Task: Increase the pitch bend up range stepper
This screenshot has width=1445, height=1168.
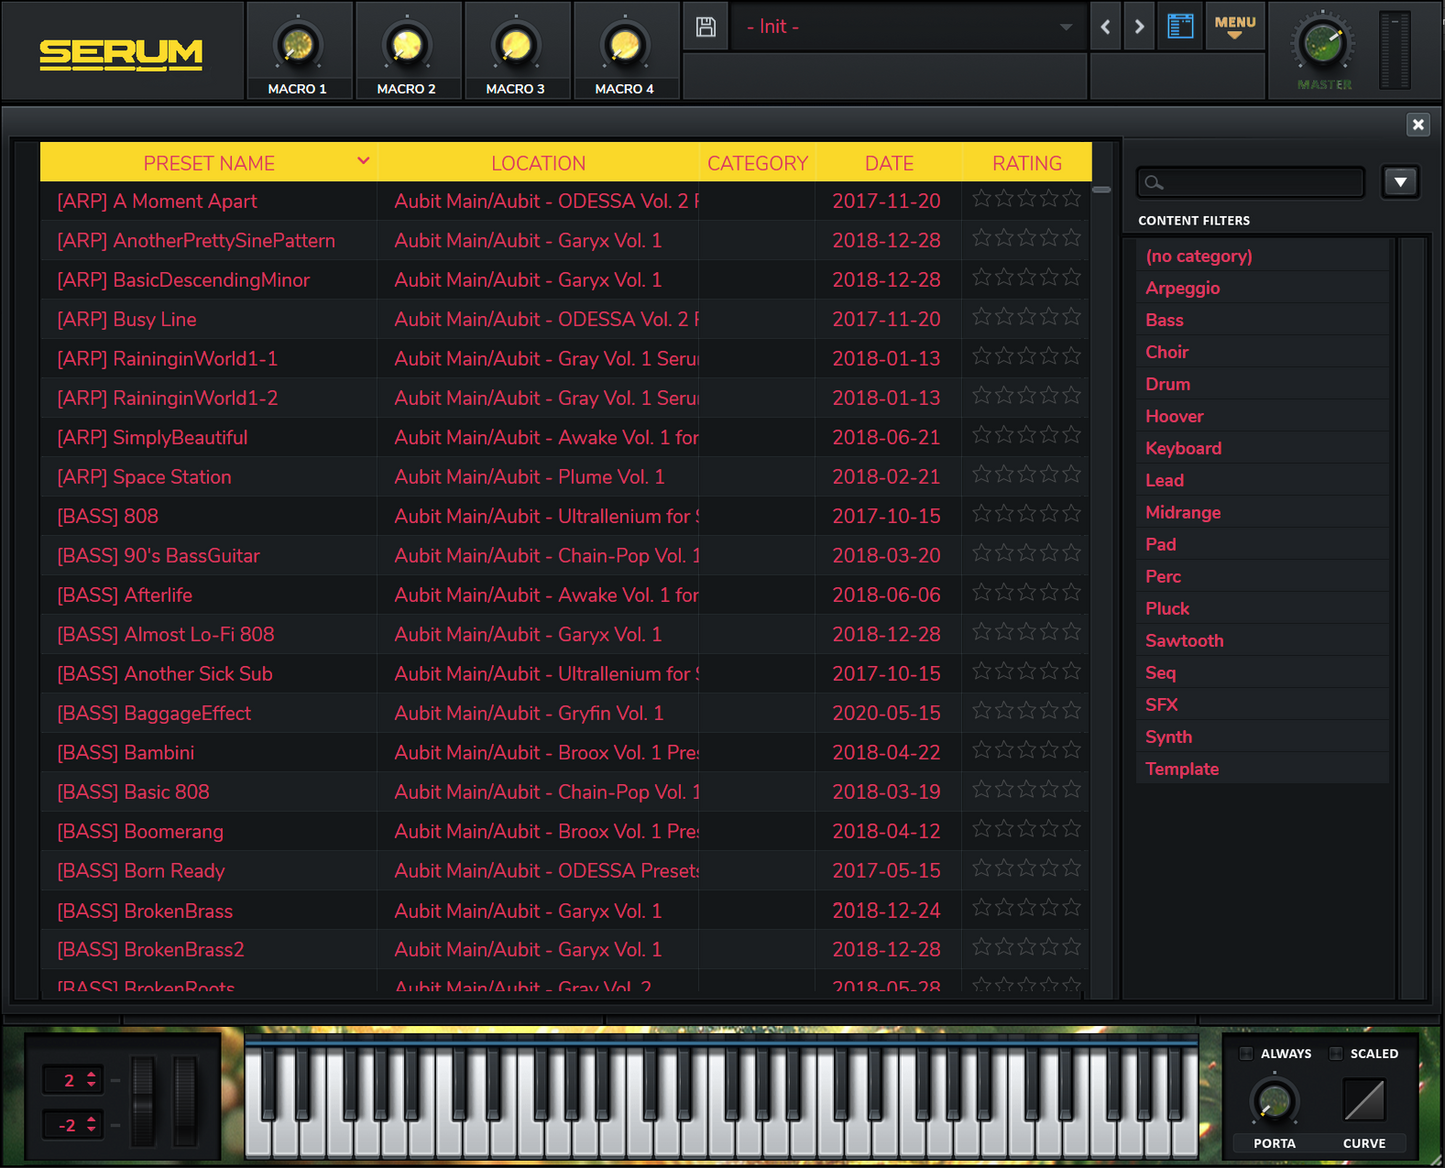Action: coord(92,1075)
